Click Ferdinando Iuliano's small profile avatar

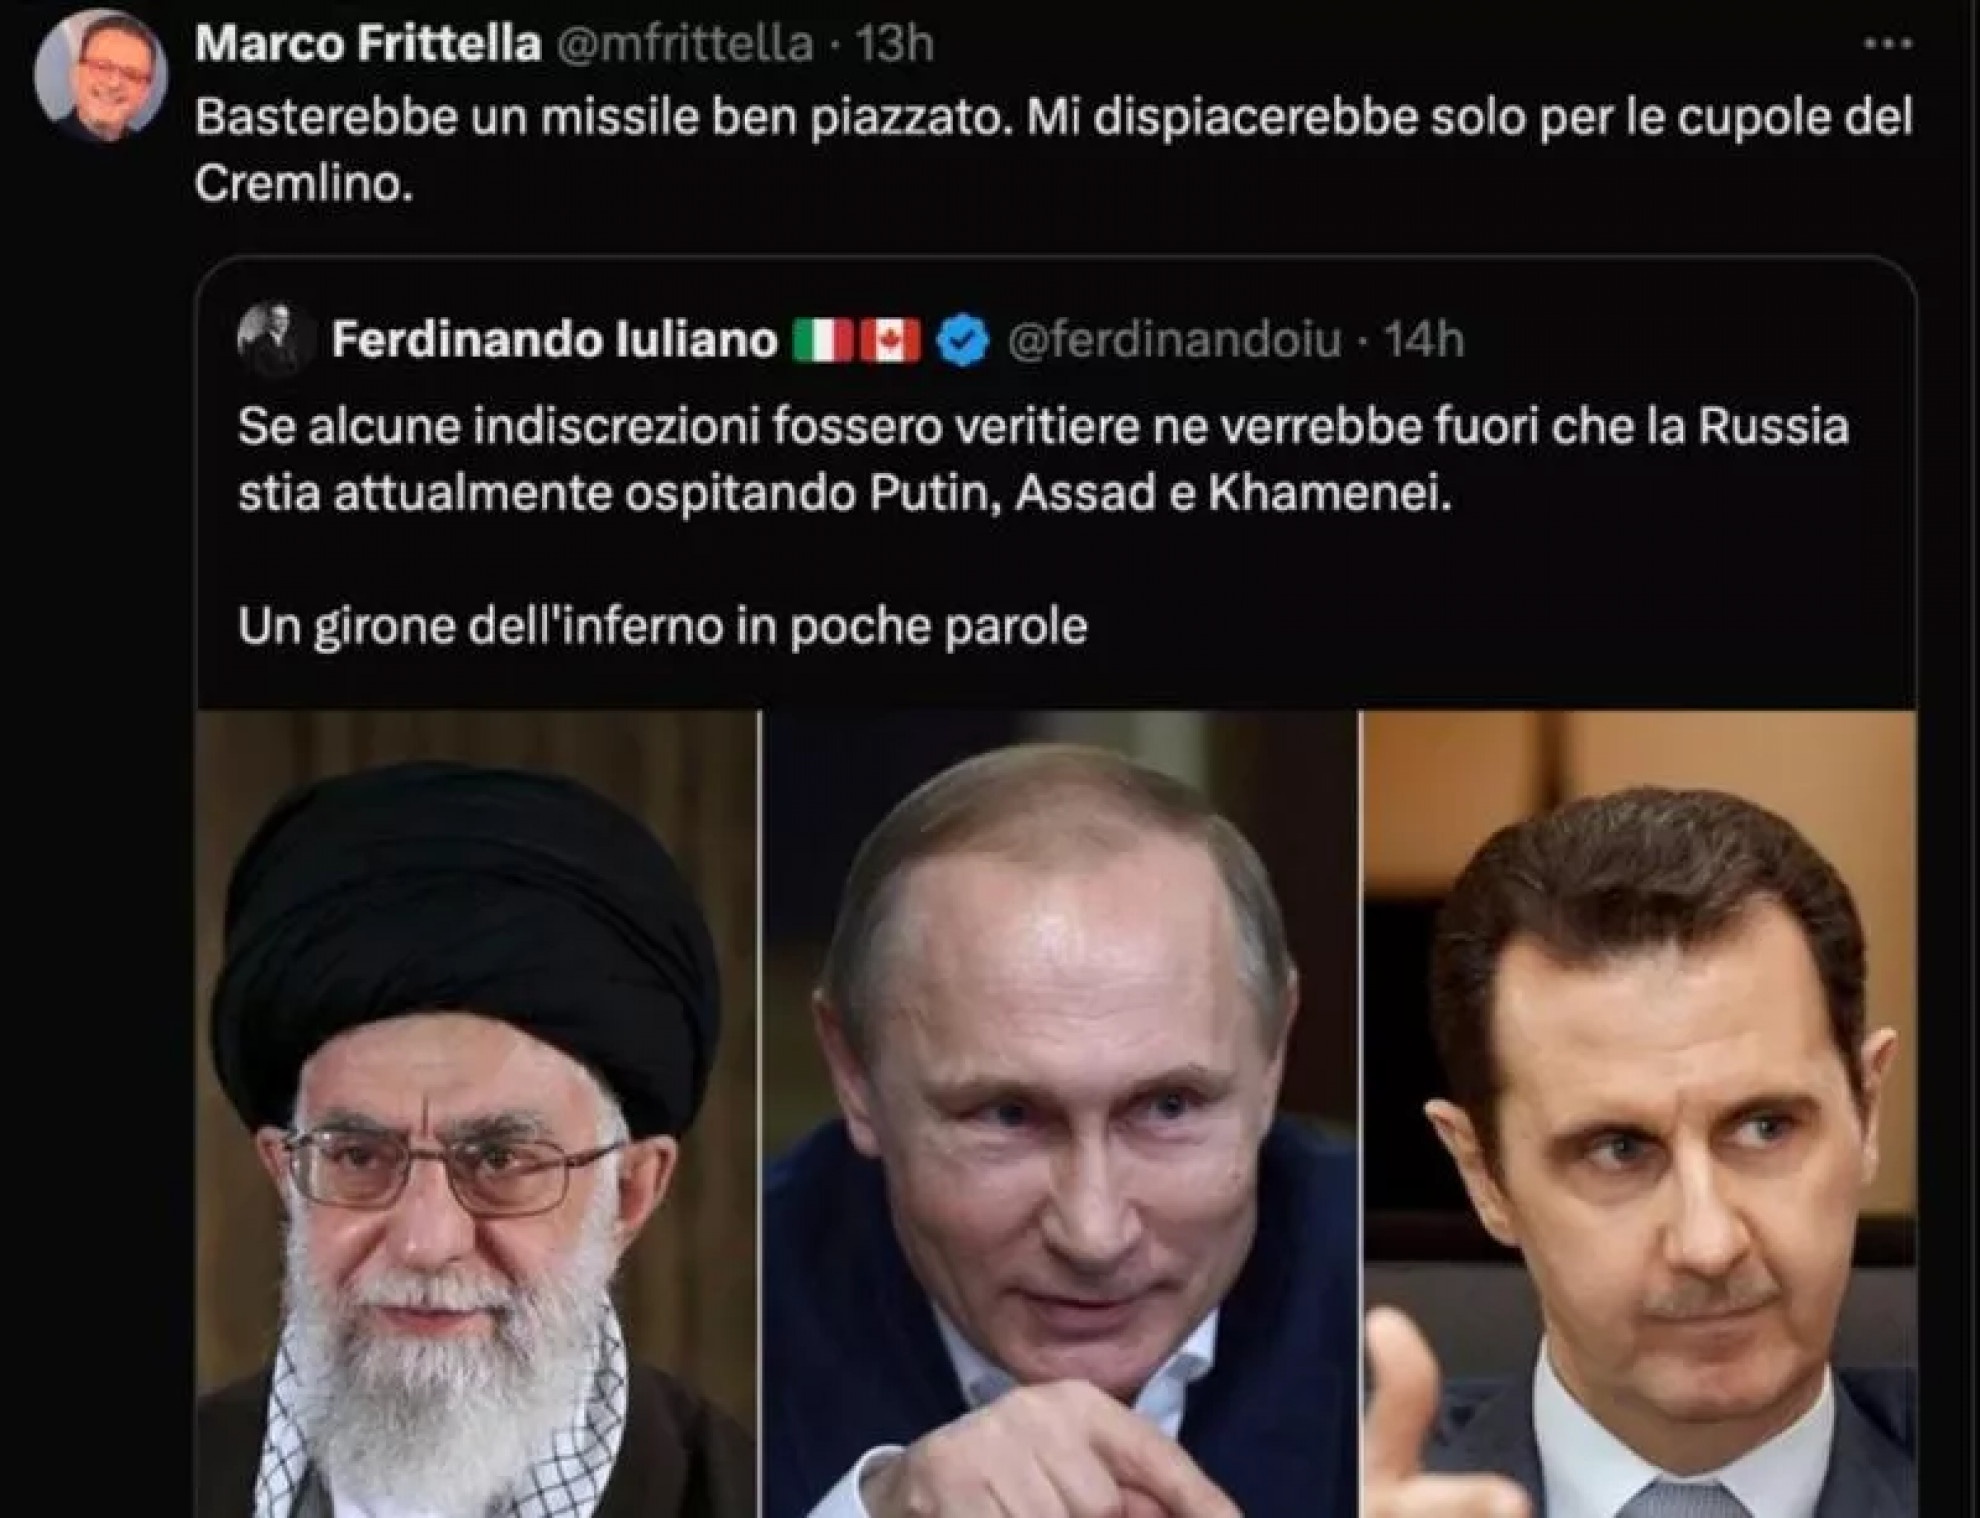(x=269, y=339)
